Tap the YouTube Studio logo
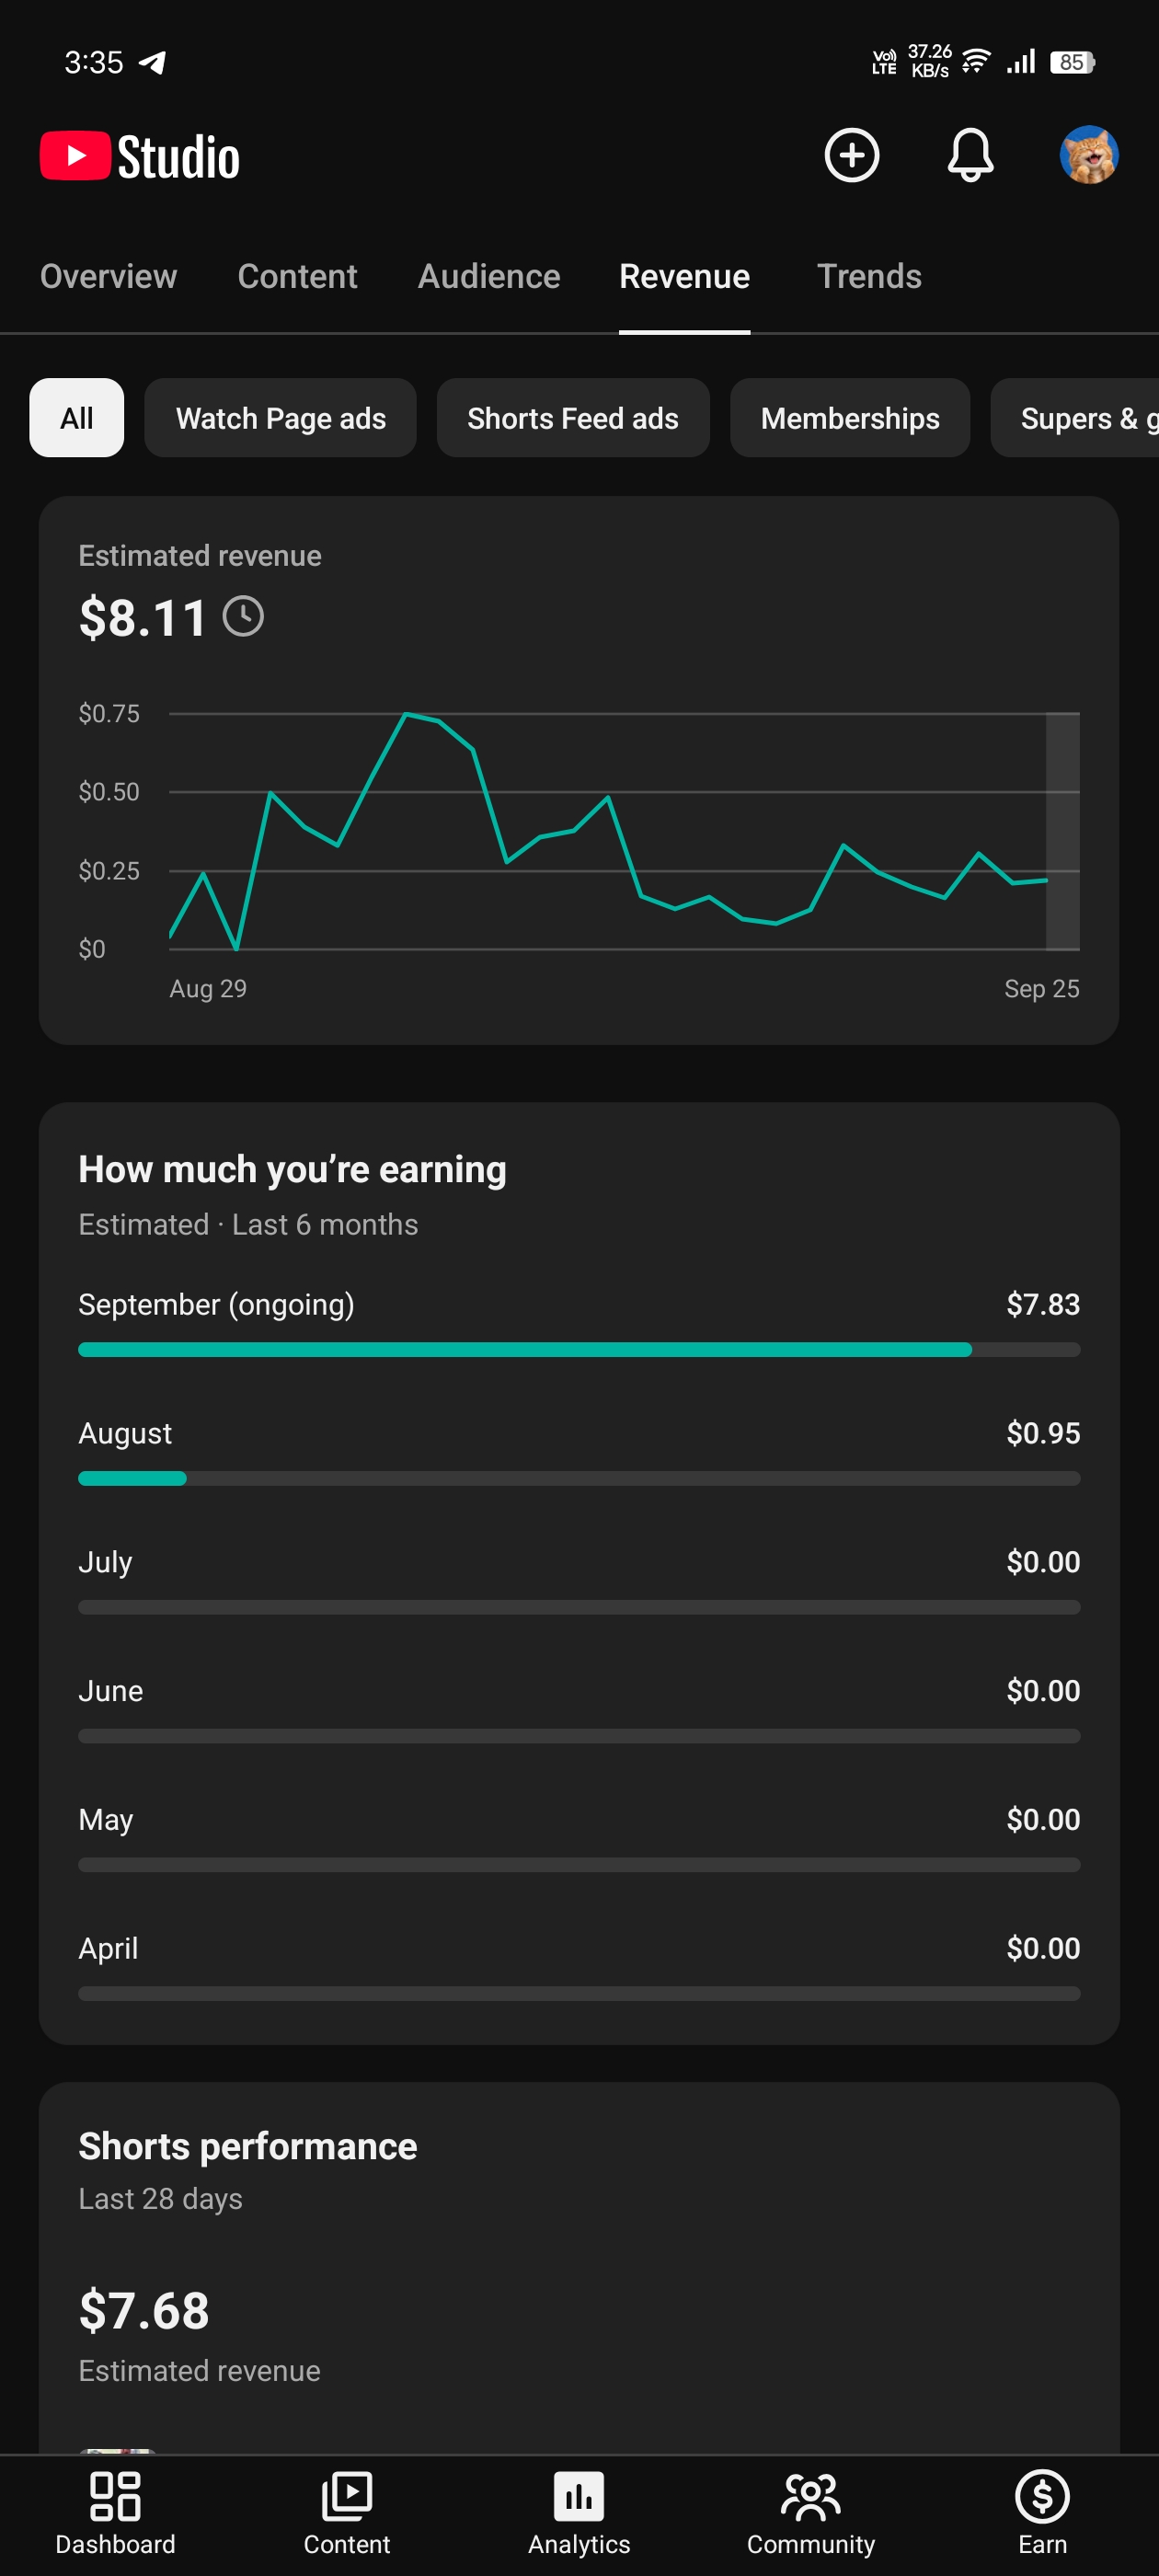 point(140,157)
